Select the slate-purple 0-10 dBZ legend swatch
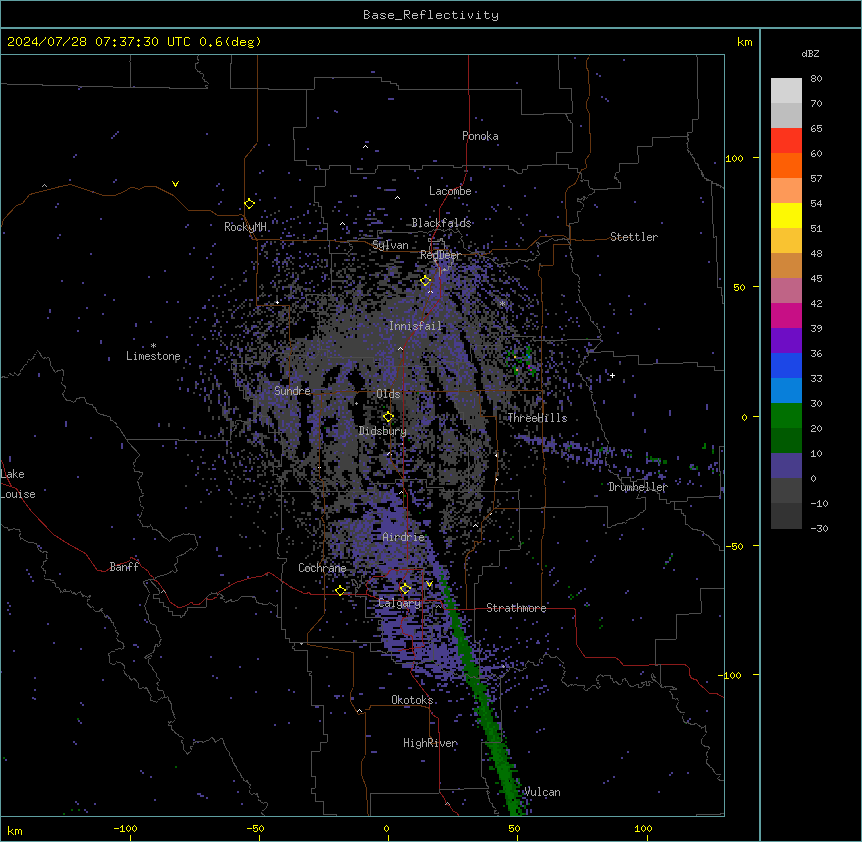The image size is (862, 842). click(786, 466)
